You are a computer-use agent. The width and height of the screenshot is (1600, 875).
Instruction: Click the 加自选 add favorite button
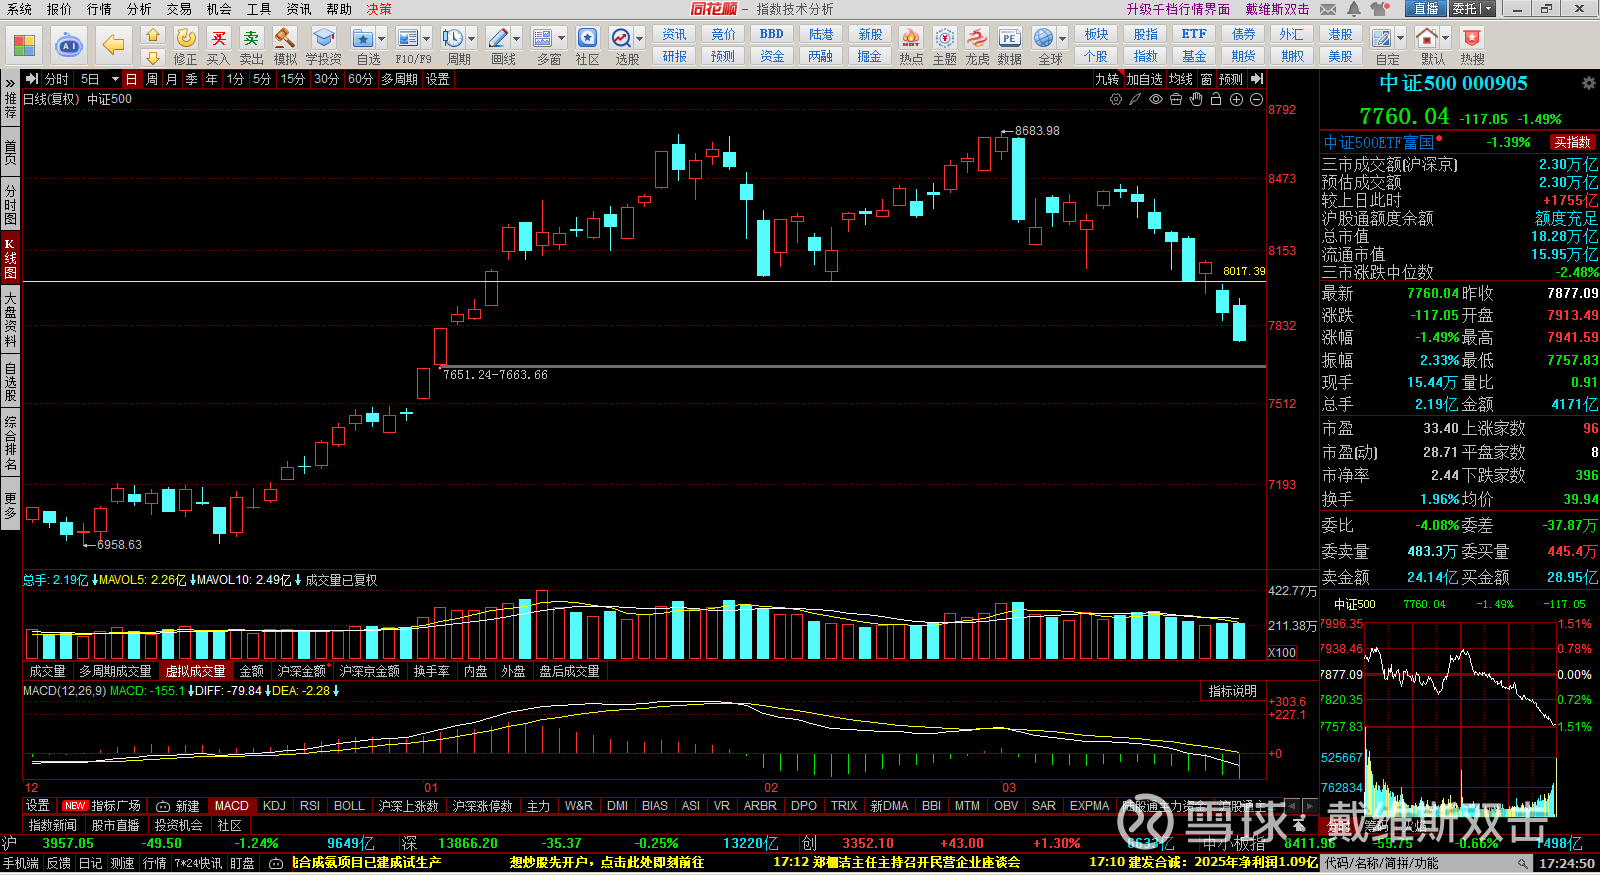(x=1144, y=79)
